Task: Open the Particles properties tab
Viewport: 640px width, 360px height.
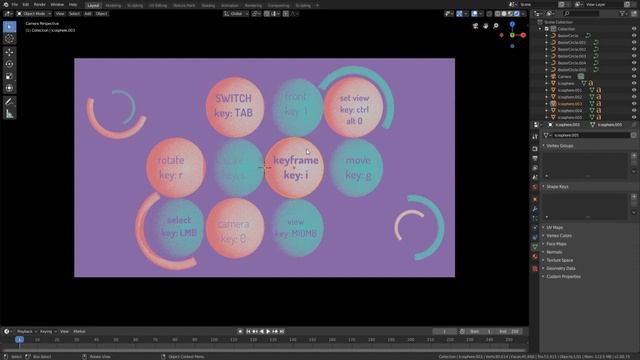Action: 535,219
